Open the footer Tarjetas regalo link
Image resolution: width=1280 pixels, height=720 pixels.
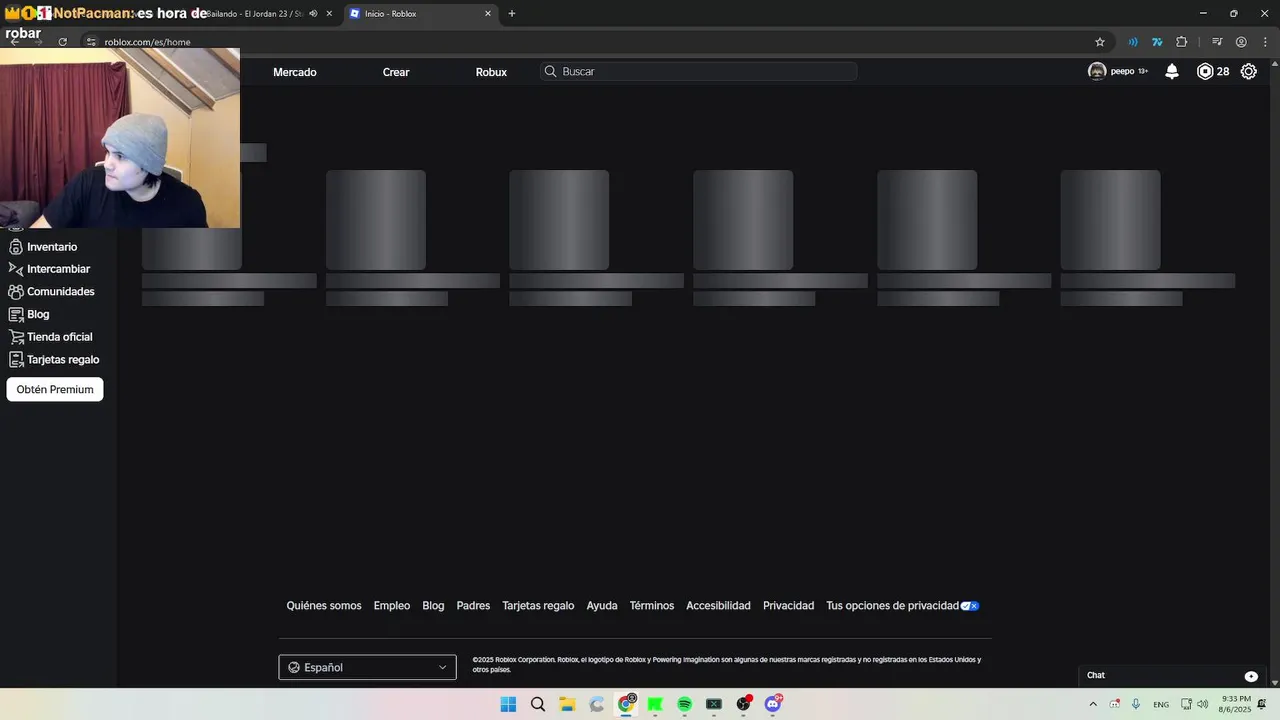[x=538, y=606]
